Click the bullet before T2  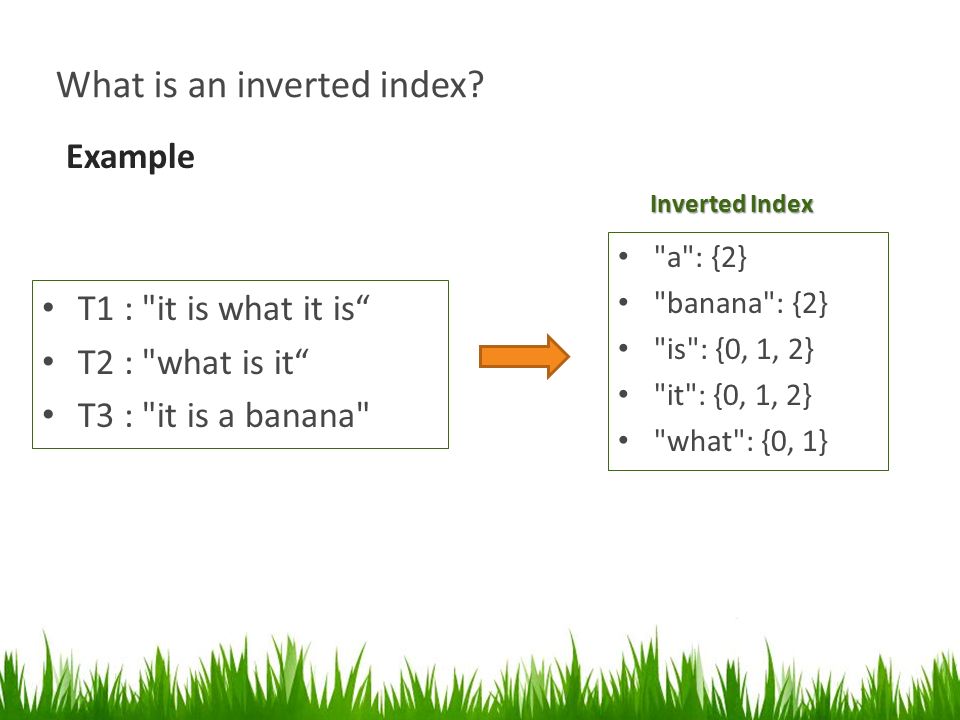[x=49, y=361]
